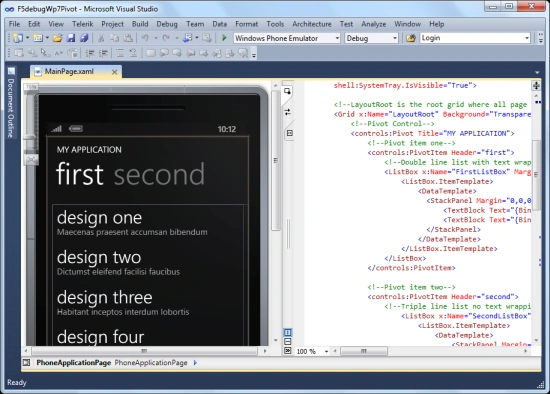
Task: Open the Telerik menu
Action: tap(82, 24)
